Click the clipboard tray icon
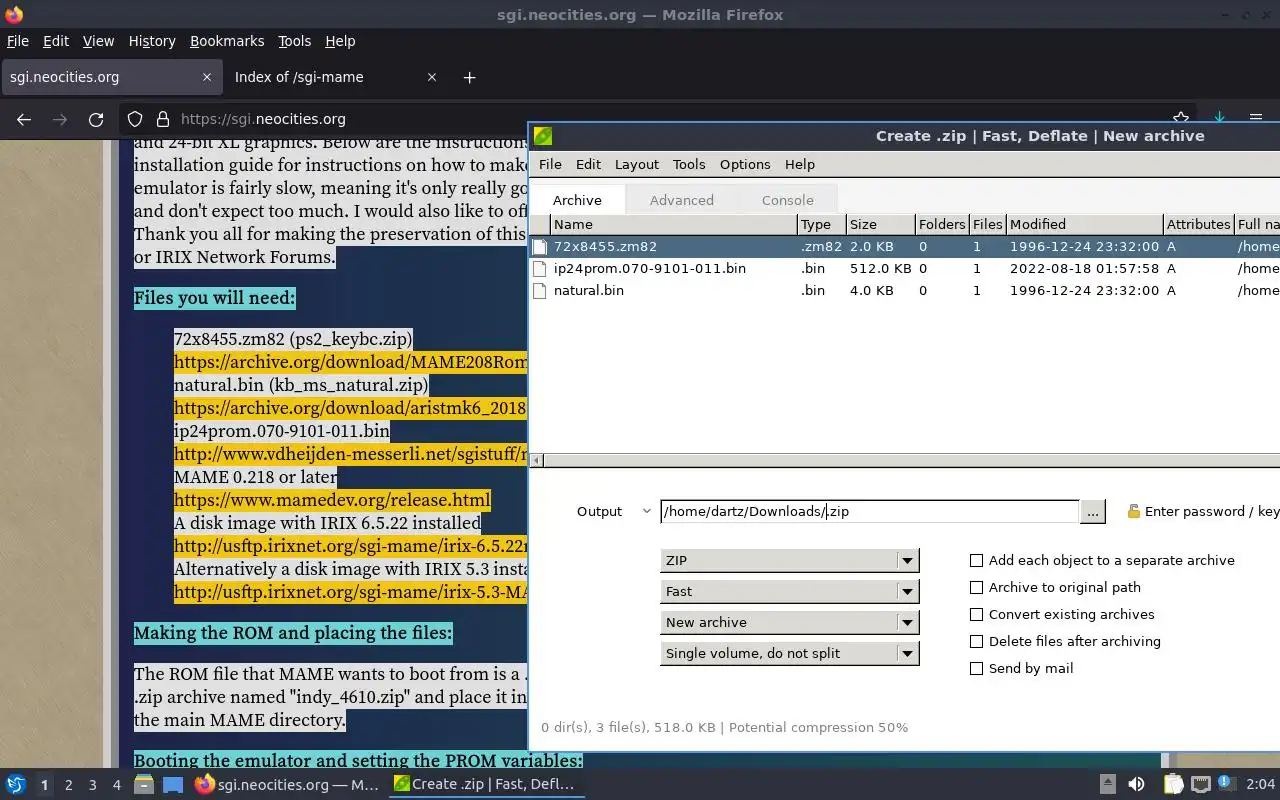This screenshot has width=1280, height=800. tap(1173, 784)
